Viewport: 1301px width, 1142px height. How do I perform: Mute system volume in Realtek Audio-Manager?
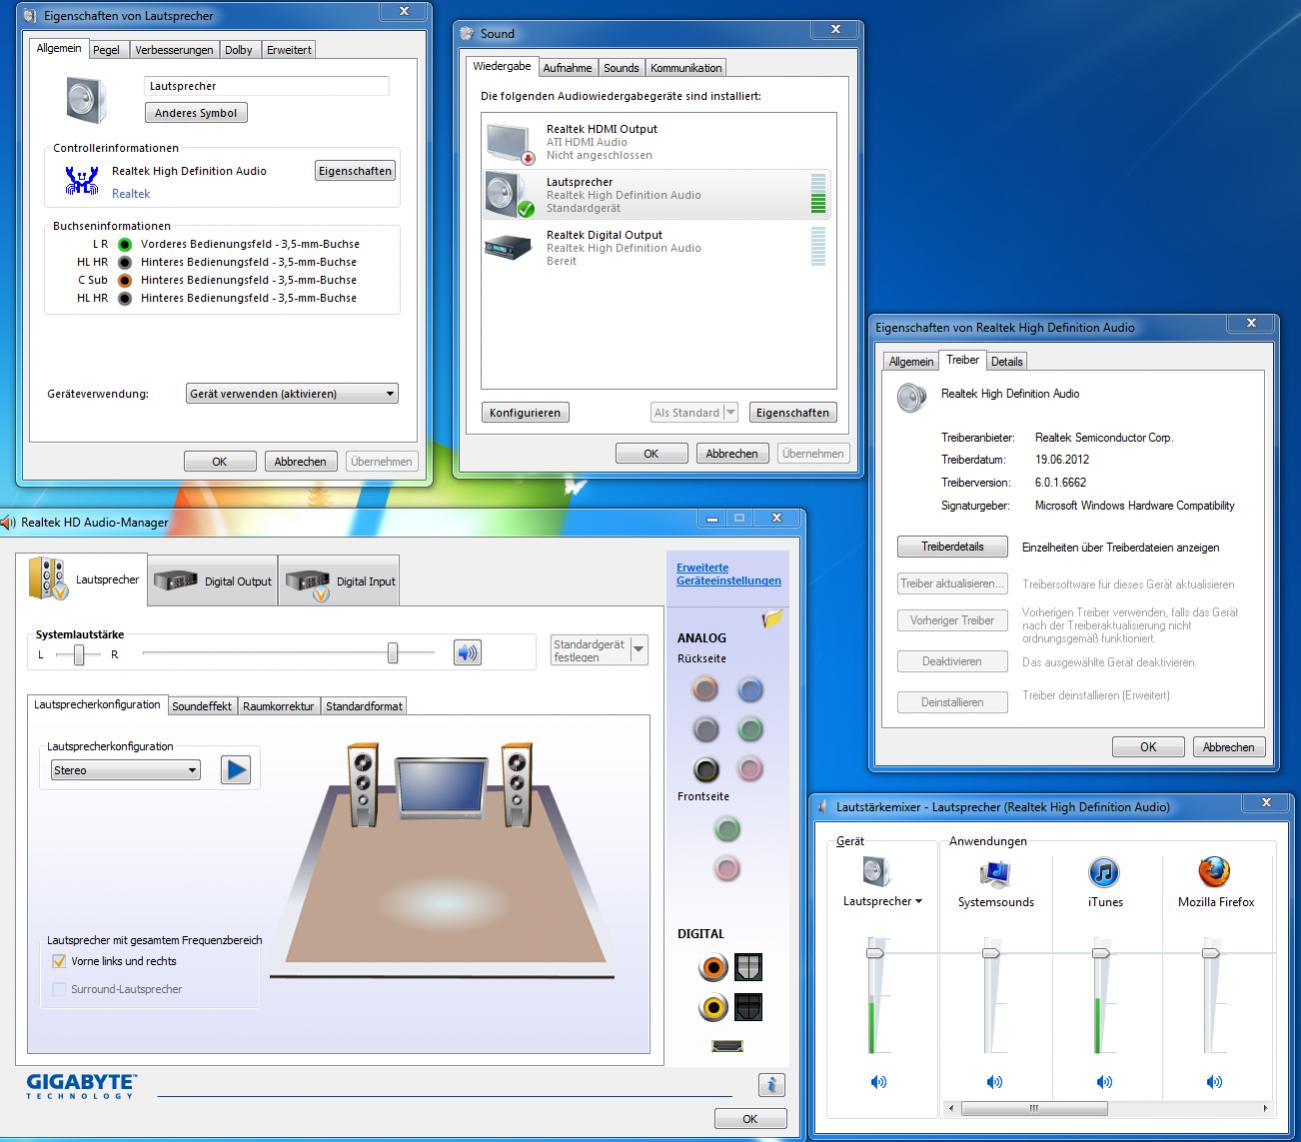(x=467, y=653)
